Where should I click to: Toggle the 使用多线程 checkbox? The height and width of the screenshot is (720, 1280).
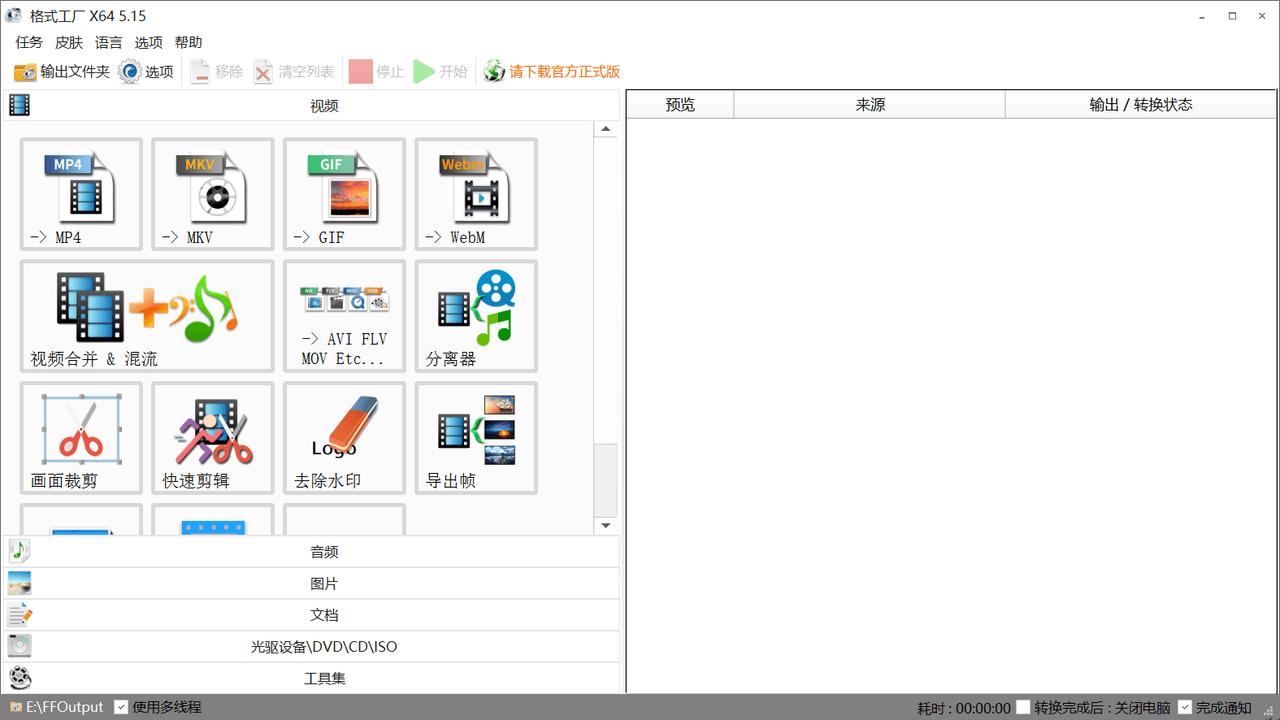(121, 707)
